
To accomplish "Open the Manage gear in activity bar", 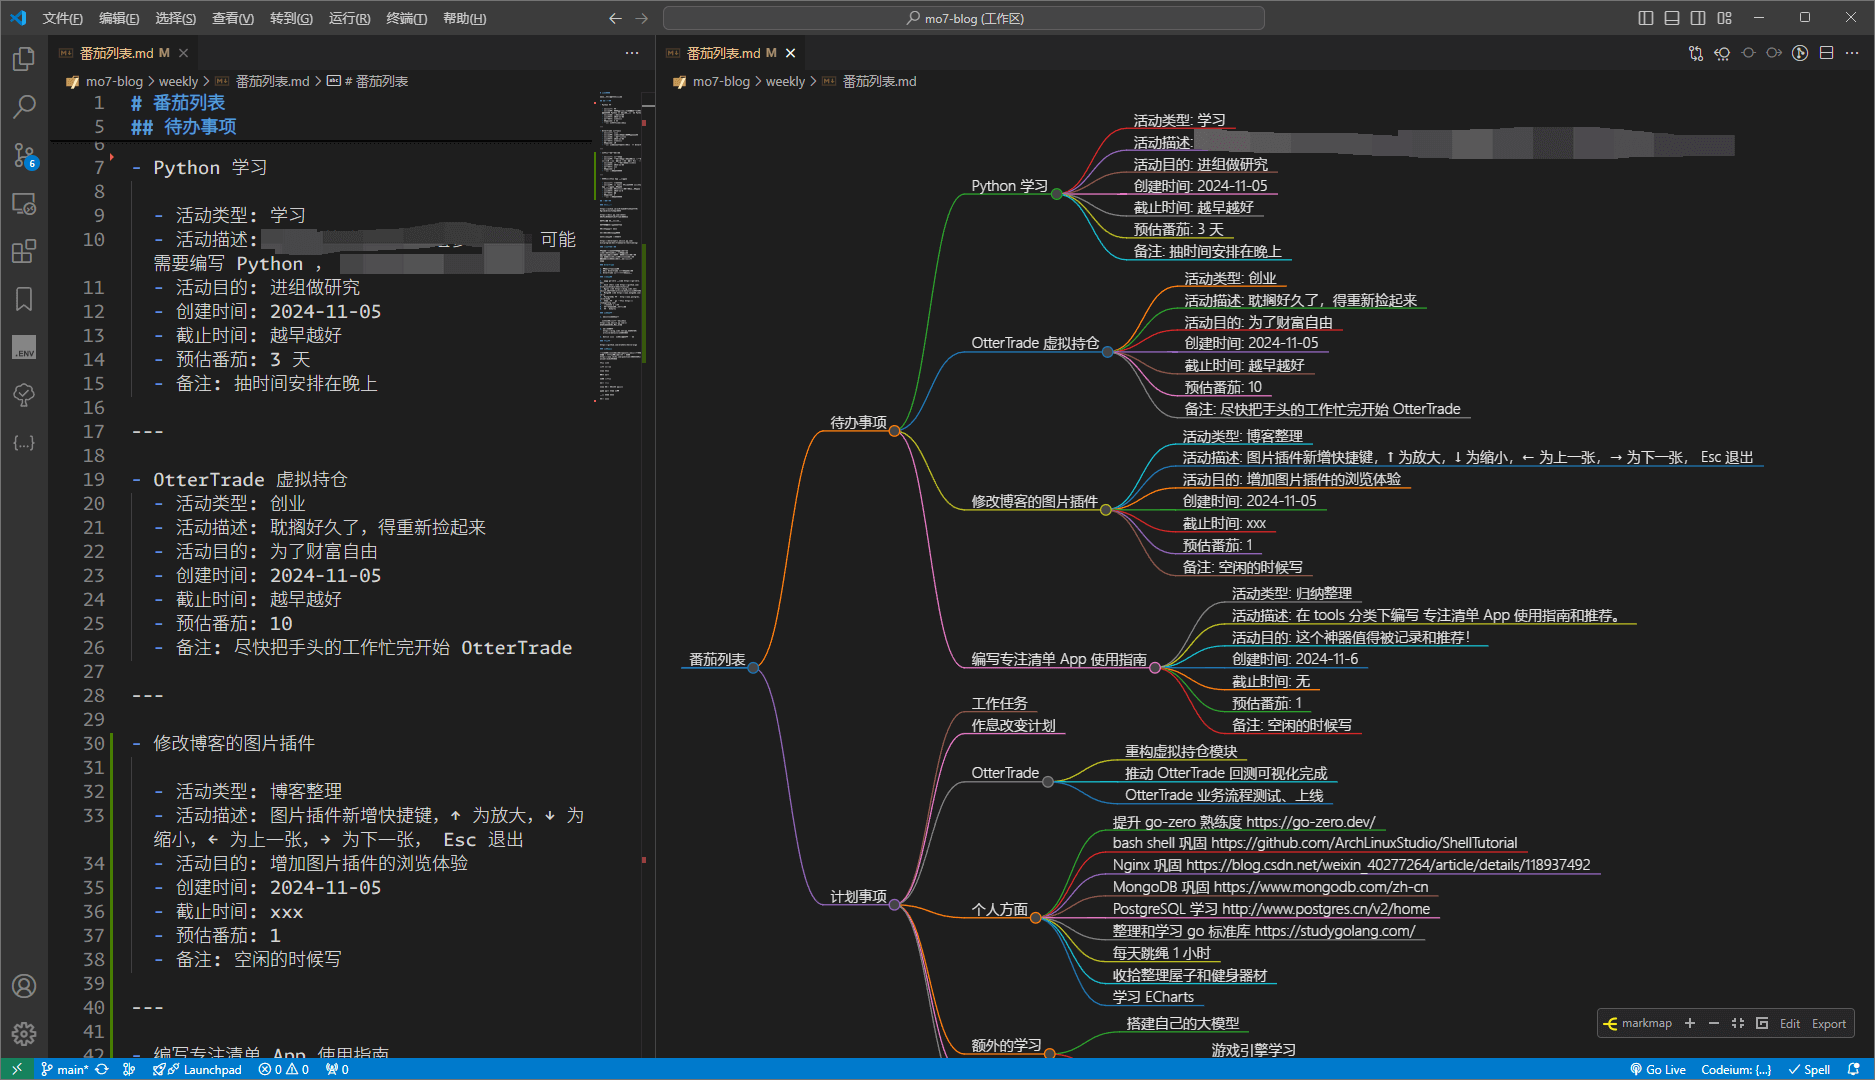I will click(x=24, y=1034).
